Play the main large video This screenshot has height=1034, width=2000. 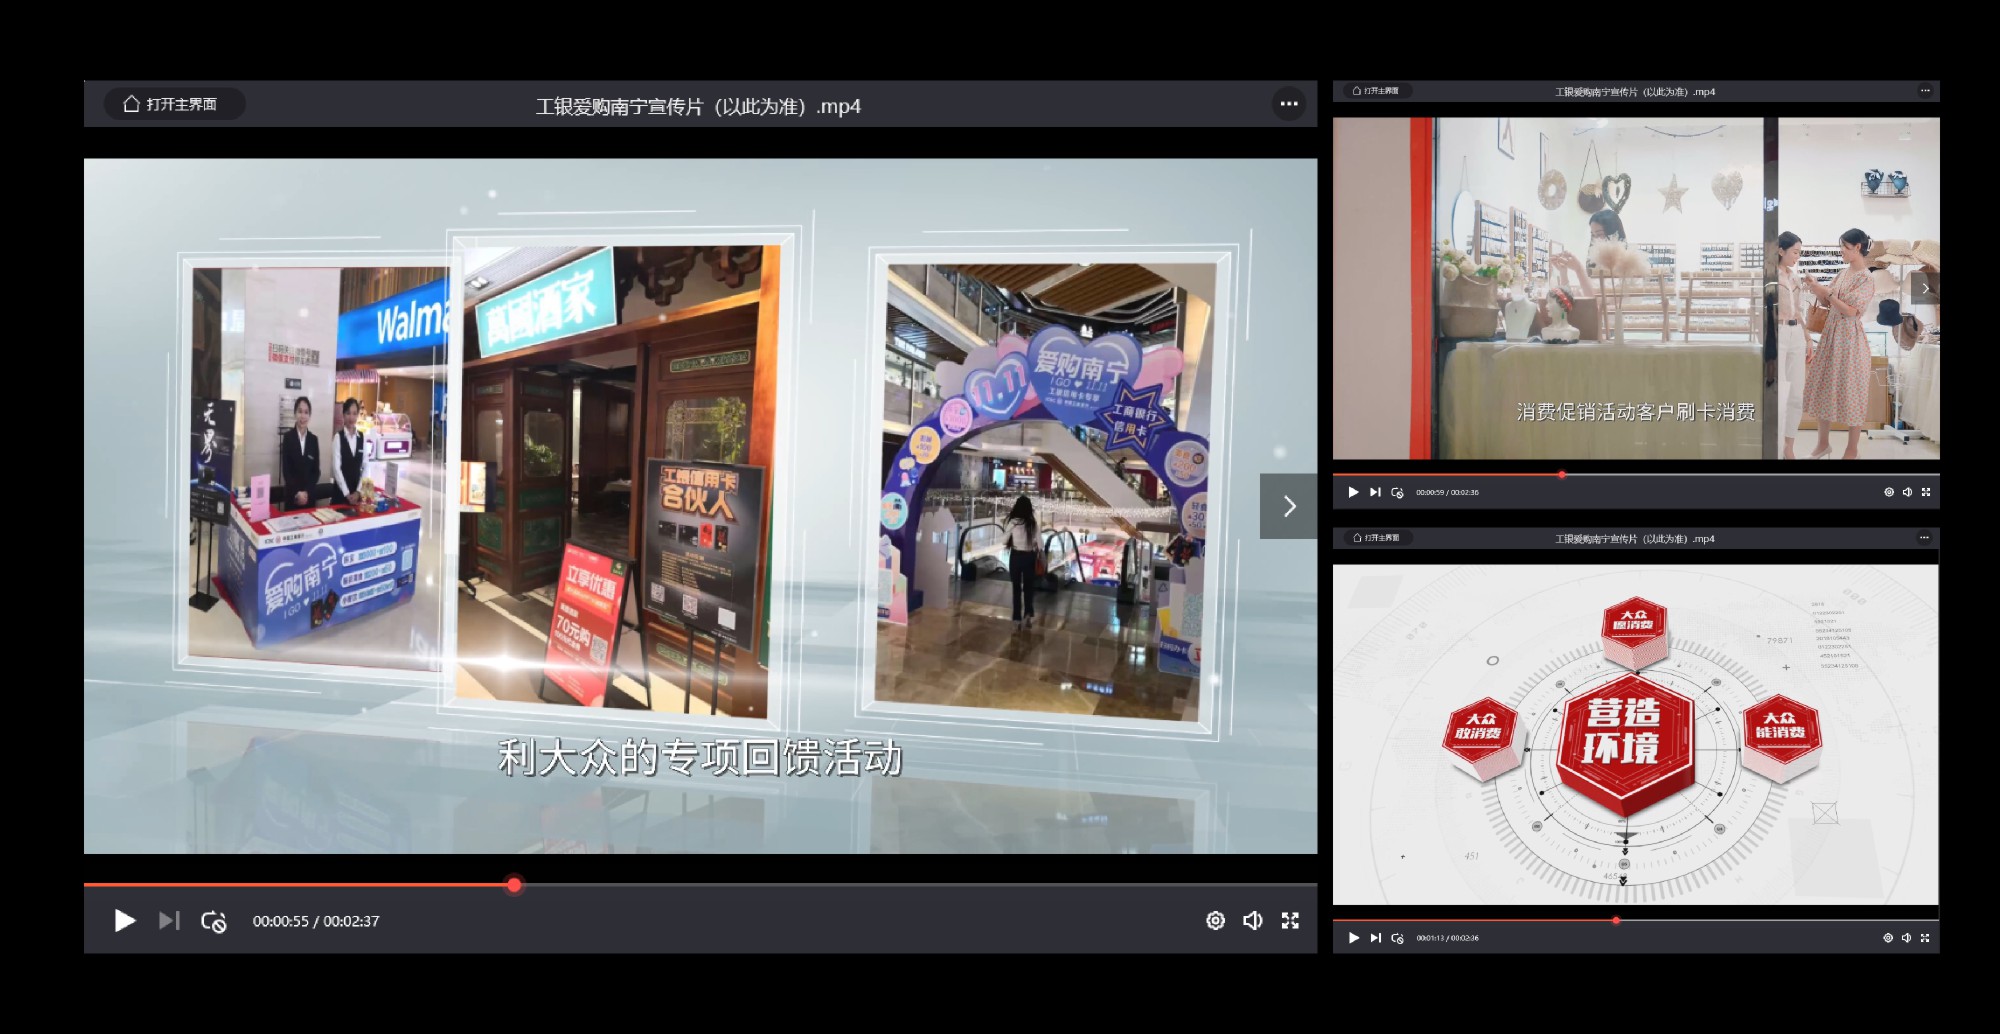124,921
